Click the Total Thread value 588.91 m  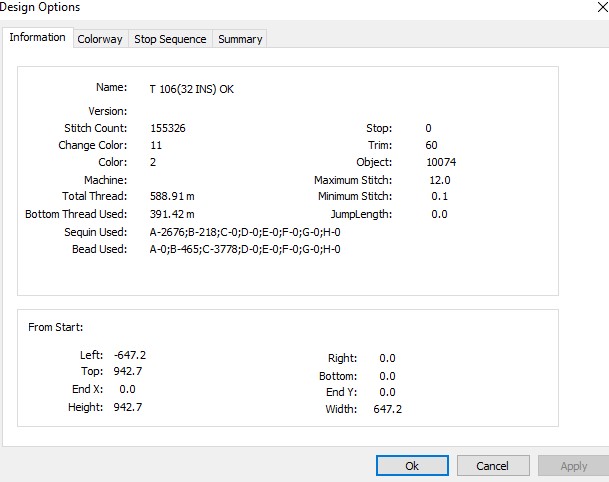tap(172, 196)
